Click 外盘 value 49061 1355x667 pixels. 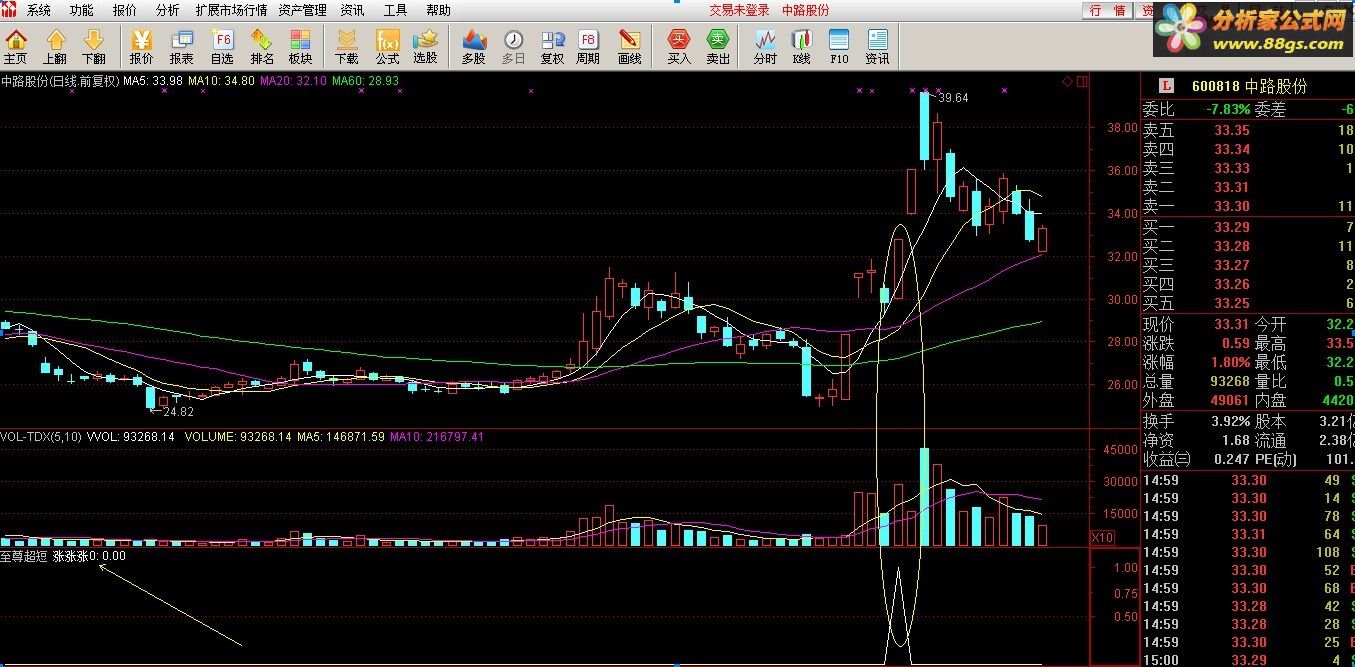point(1229,400)
